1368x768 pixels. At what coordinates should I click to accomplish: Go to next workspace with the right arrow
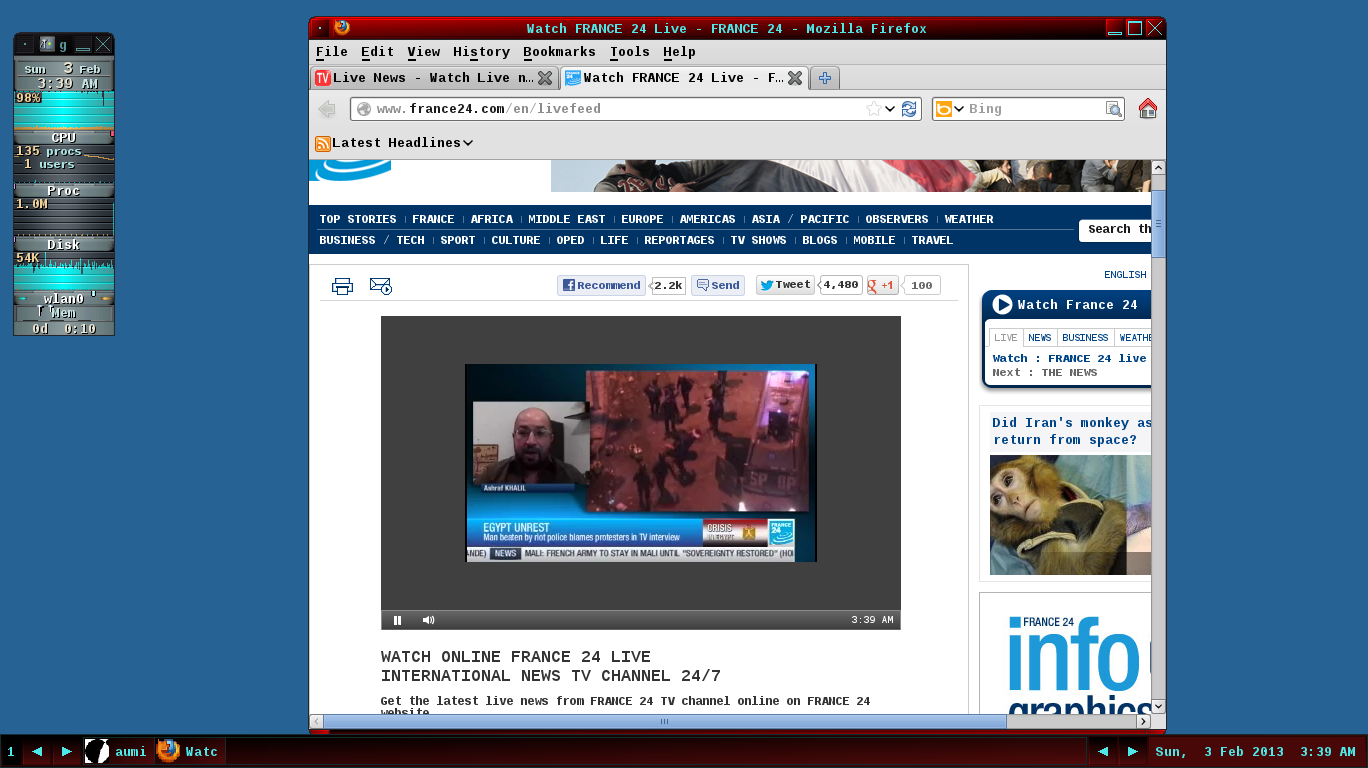pos(67,751)
